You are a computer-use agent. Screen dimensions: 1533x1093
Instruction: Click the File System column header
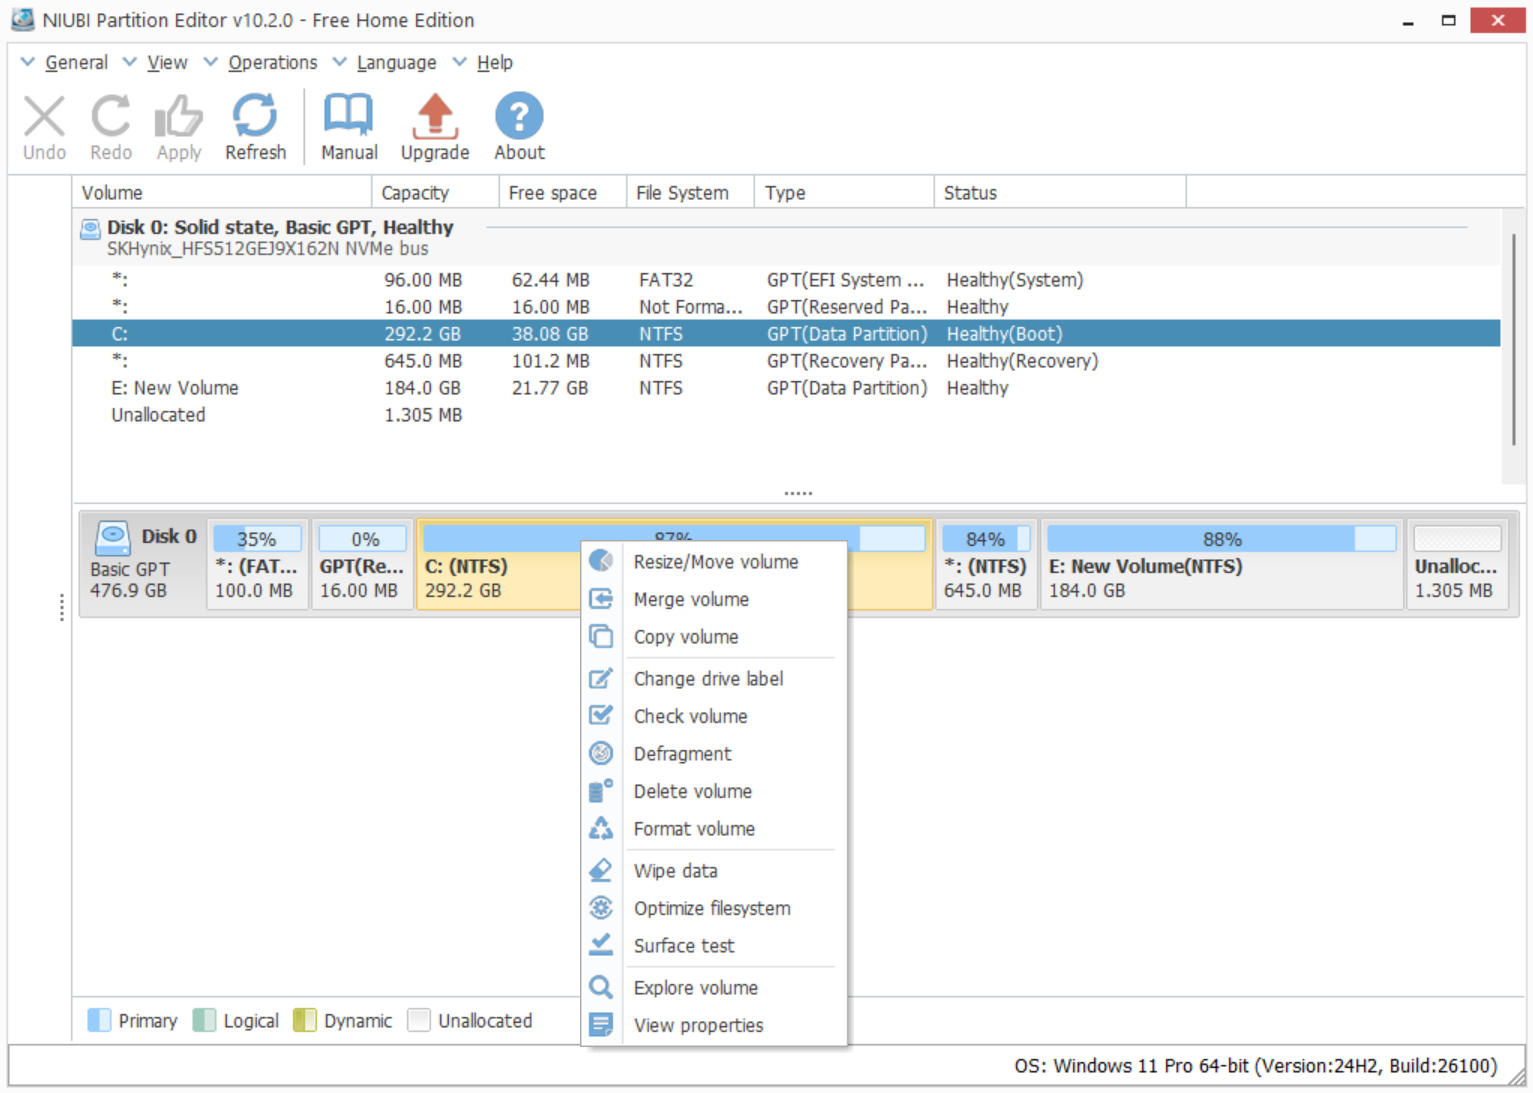[691, 193]
